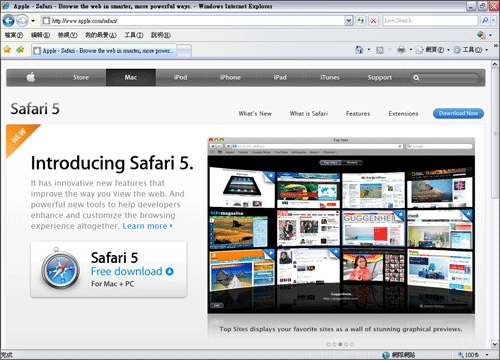This screenshot has width=500, height=360.
Task: Select the first slideshow pagination dot
Action: point(329,344)
